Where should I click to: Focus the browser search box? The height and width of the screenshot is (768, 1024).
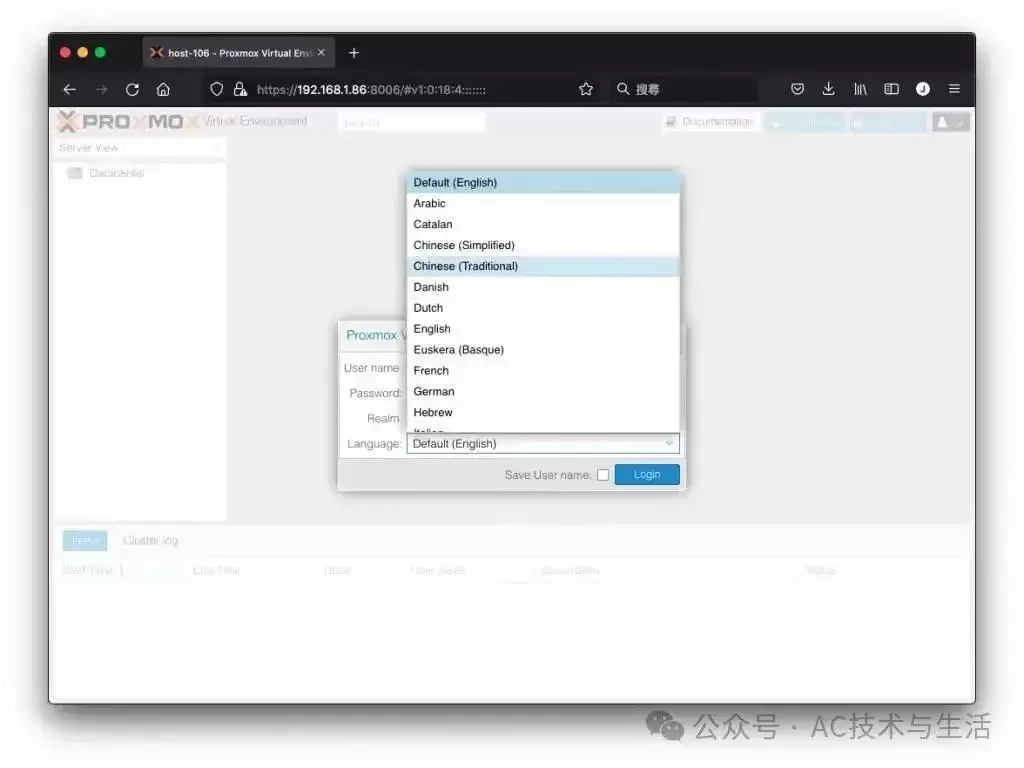click(x=686, y=89)
